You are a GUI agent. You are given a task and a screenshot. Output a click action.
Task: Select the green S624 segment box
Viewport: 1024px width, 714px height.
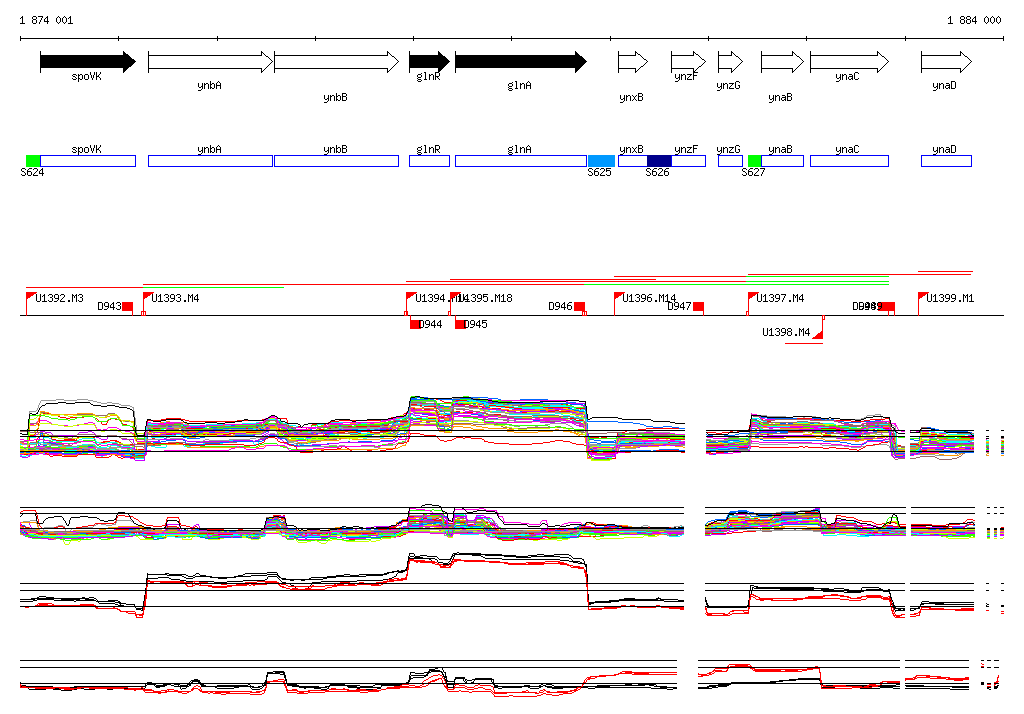tap(33, 161)
